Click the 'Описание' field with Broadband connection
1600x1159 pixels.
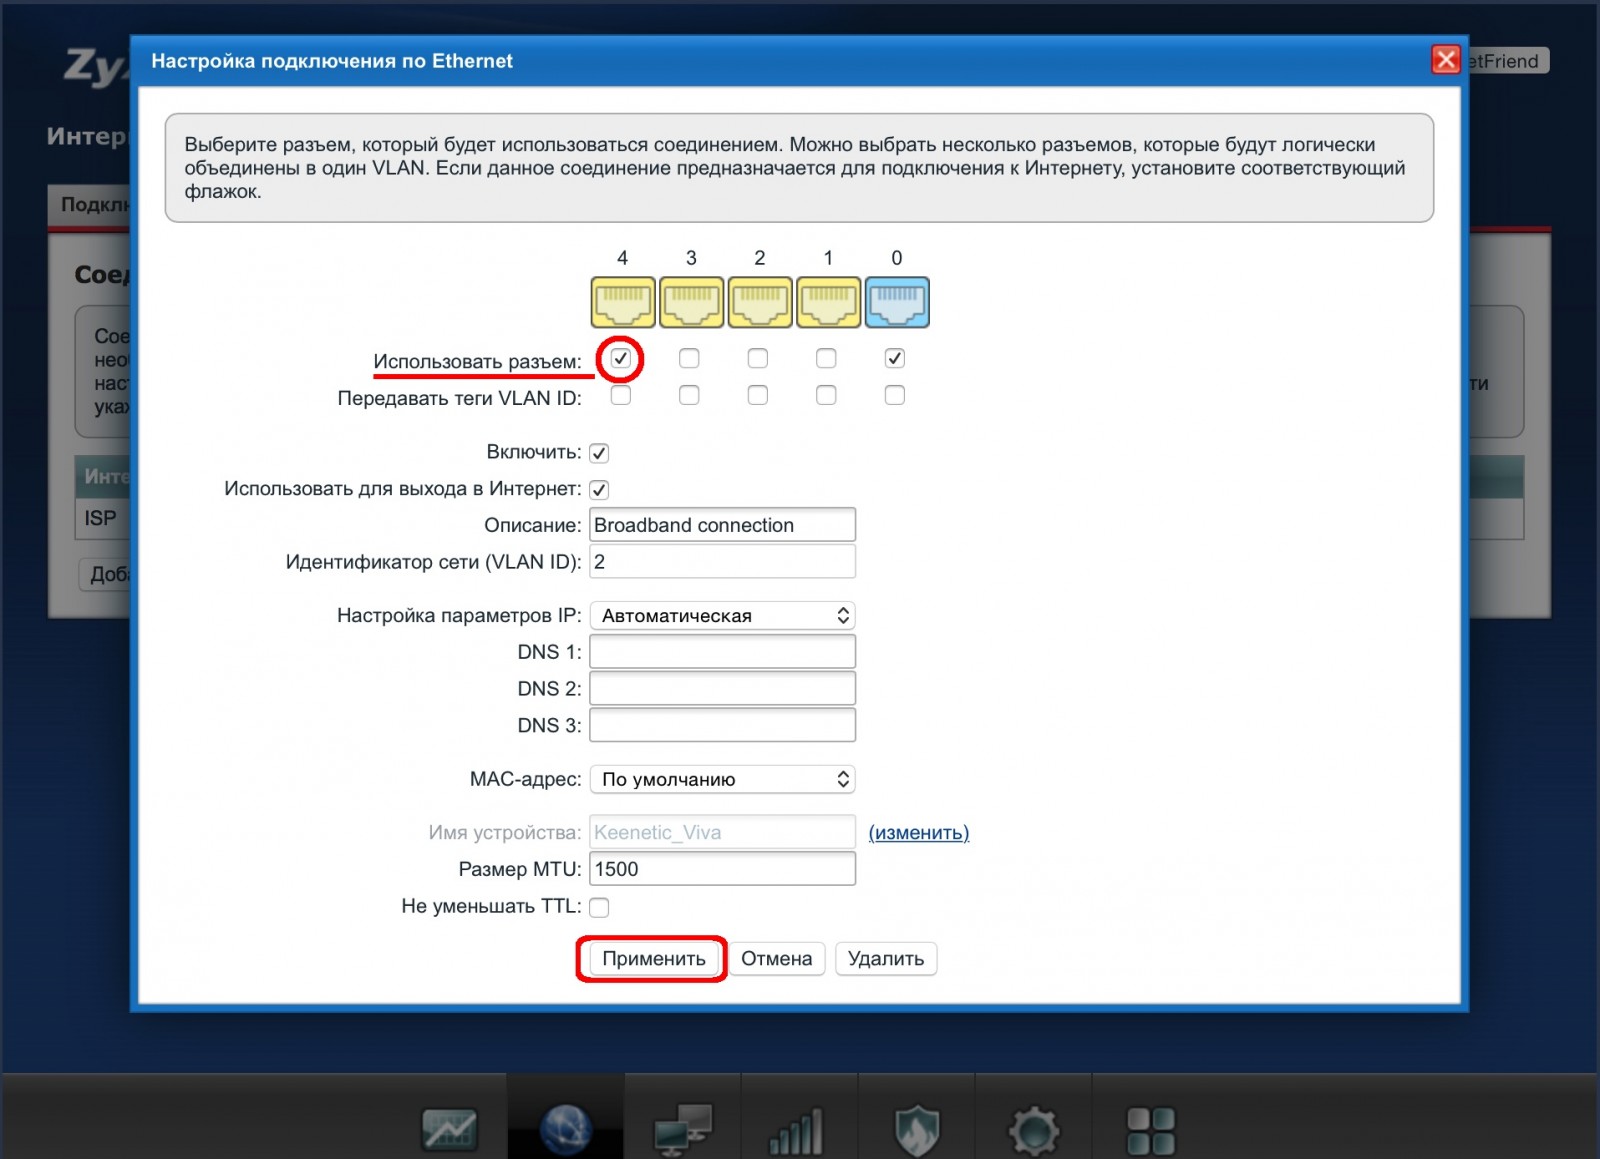point(722,525)
